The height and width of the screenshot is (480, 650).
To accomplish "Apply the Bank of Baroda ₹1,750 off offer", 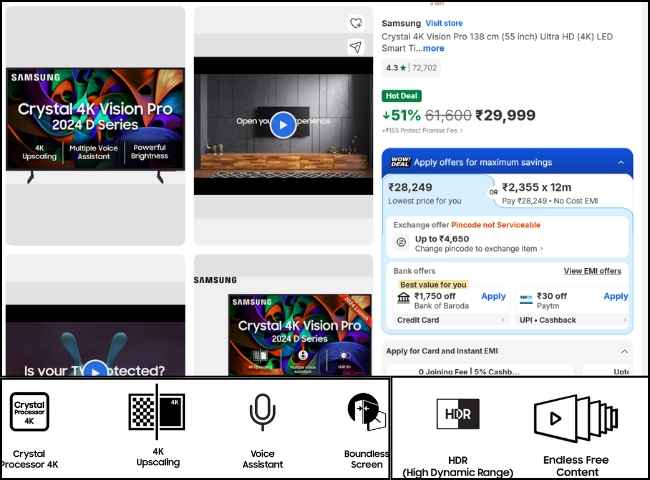I will [493, 296].
